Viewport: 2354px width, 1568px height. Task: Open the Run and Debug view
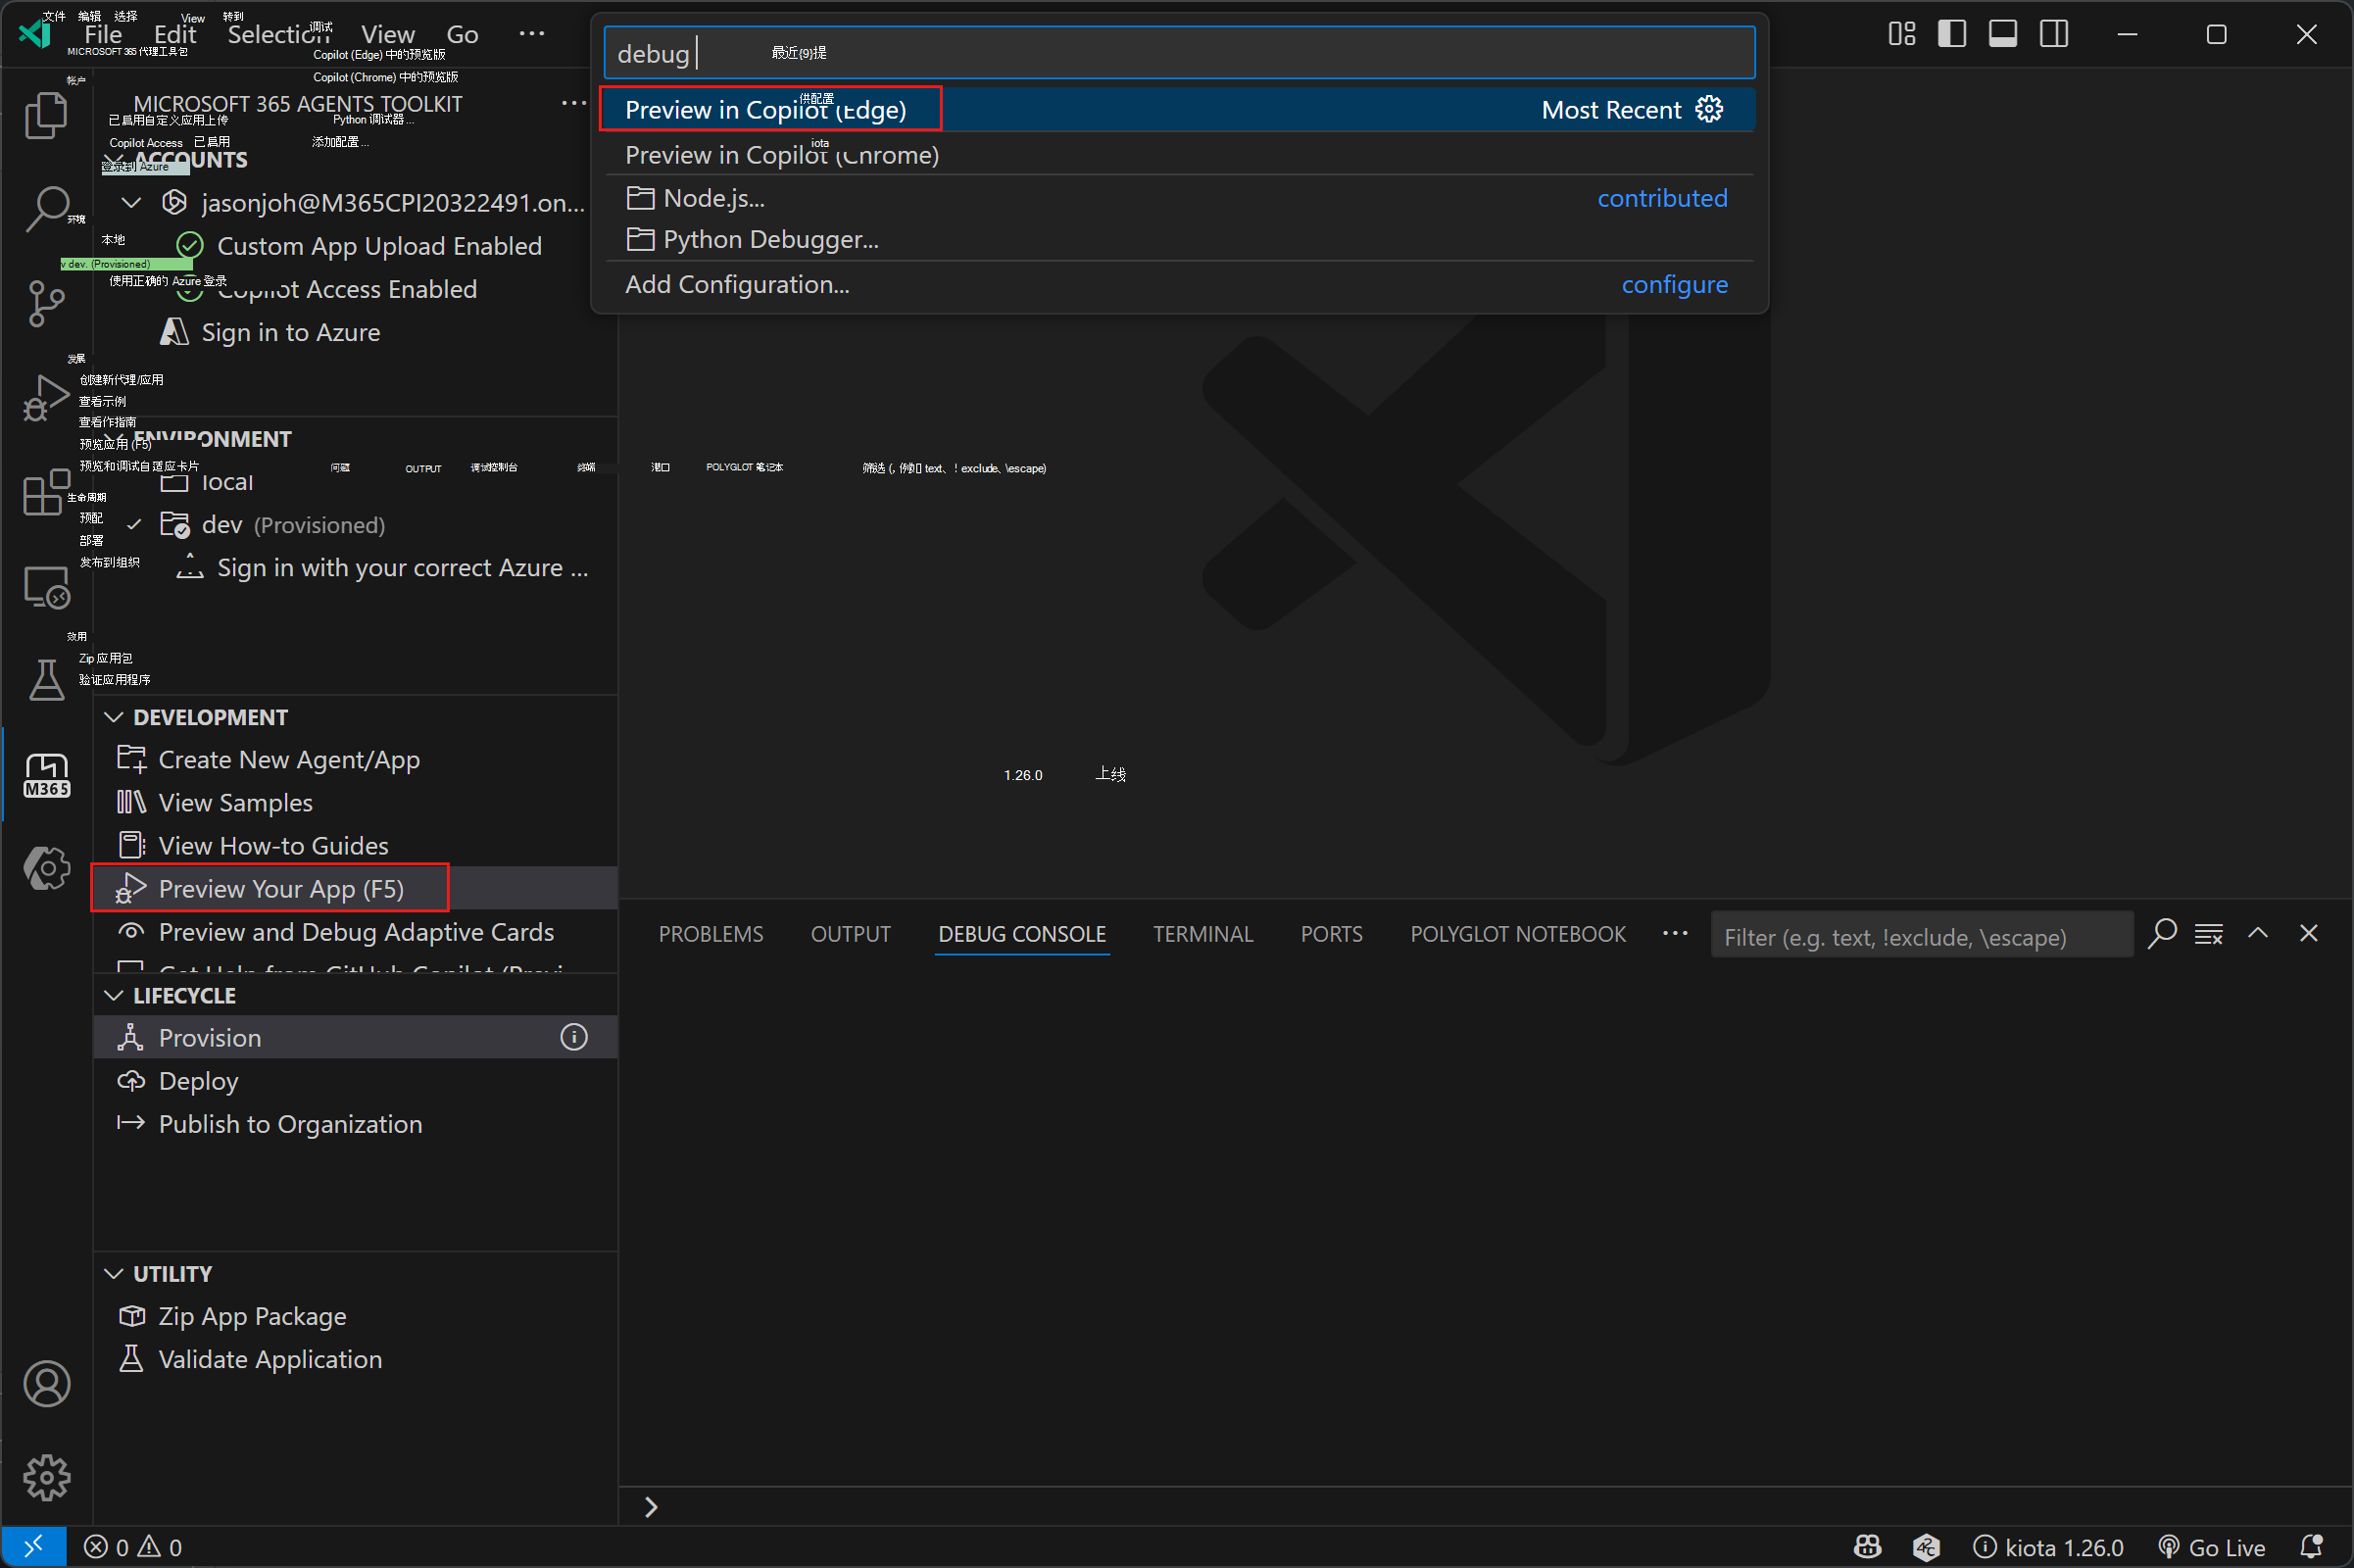pyautogui.click(x=46, y=398)
